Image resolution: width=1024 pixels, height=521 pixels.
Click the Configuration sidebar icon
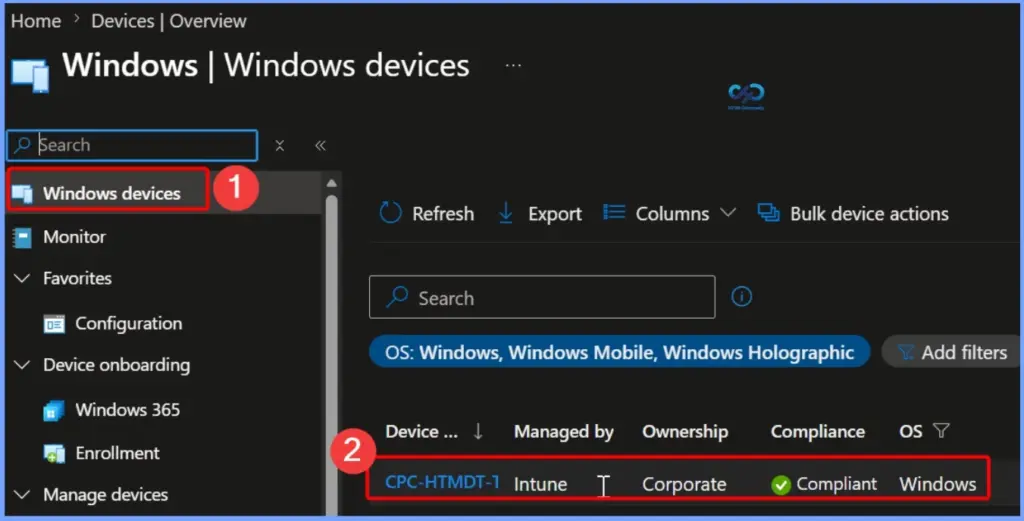[x=54, y=324]
